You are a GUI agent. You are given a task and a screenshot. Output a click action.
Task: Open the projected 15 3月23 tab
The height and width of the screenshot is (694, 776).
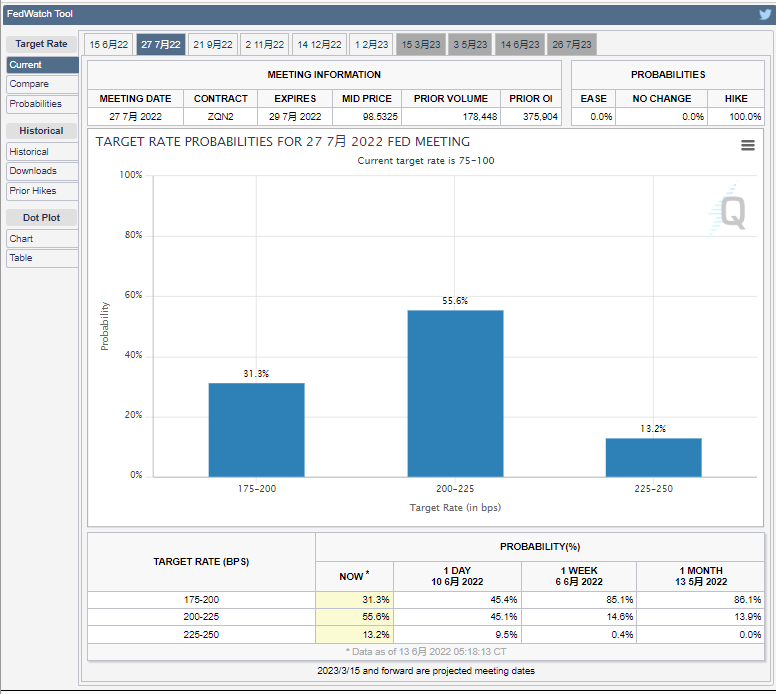click(421, 45)
